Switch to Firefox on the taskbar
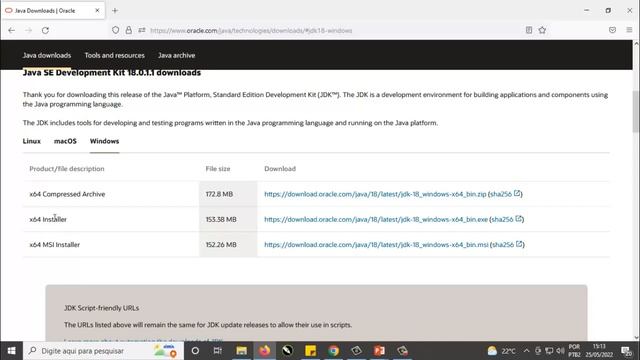 [x=264, y=351]
